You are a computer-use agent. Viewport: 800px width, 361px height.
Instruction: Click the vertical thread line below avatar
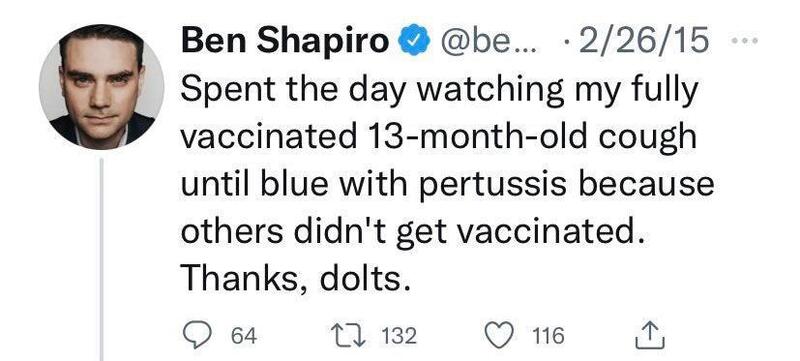click(x=101, y=259)
